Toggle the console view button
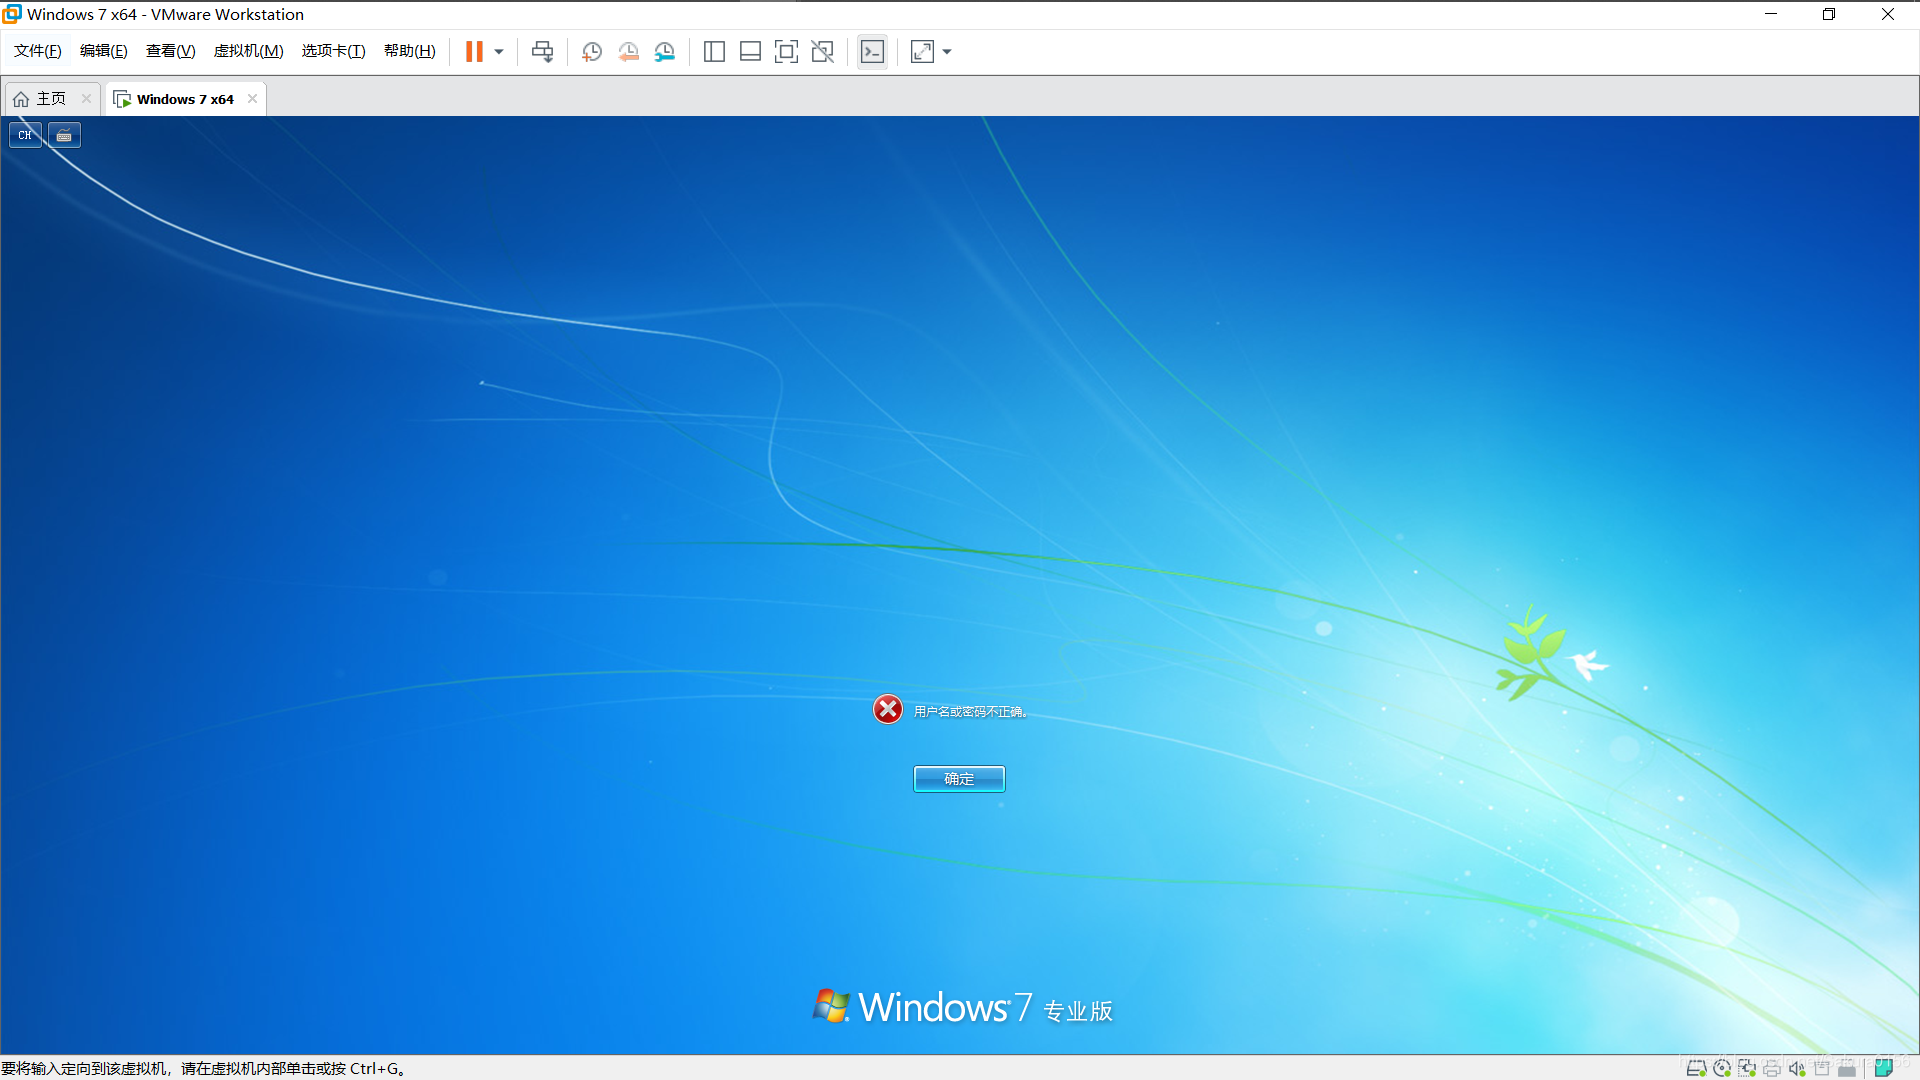1920x1080 pixels. click(872, 52)
